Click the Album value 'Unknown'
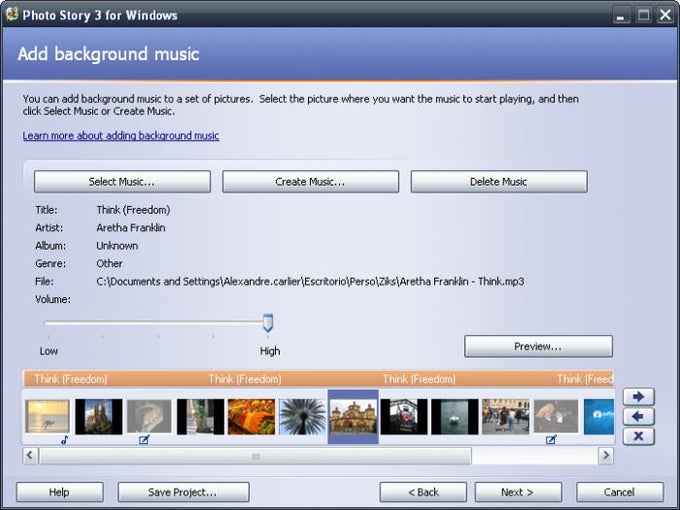 [x=117, y=245]
